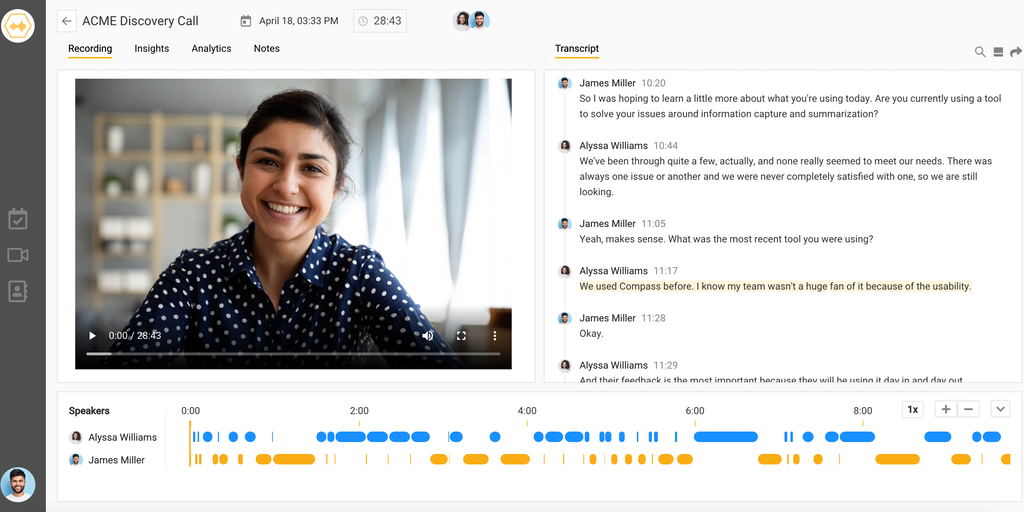The height and width of the screenshot is (512, 1024).
Task: Click the back arrow beside ACME Discovery Call
Action: (67, 21)
